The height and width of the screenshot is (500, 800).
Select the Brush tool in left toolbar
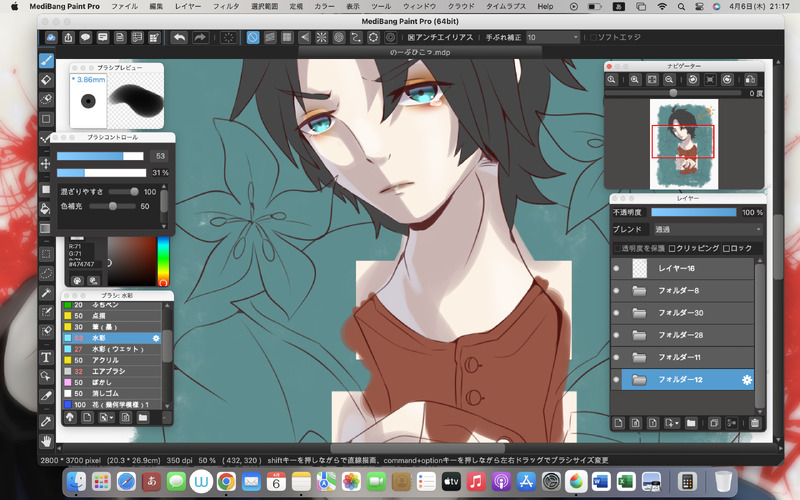coord(46,61)
